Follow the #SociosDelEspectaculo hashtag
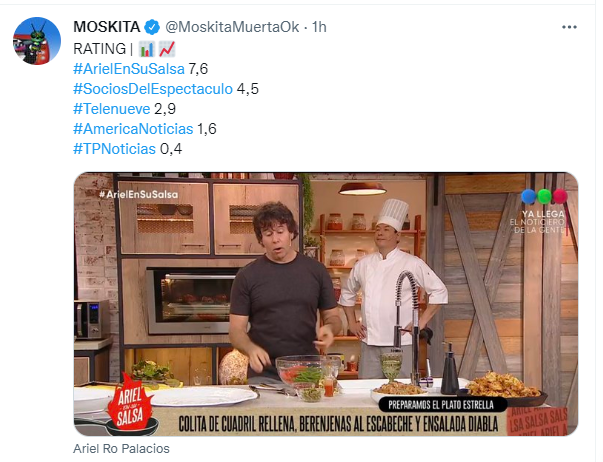The height and width of the screenshot is (462, 603). point(153,89)
